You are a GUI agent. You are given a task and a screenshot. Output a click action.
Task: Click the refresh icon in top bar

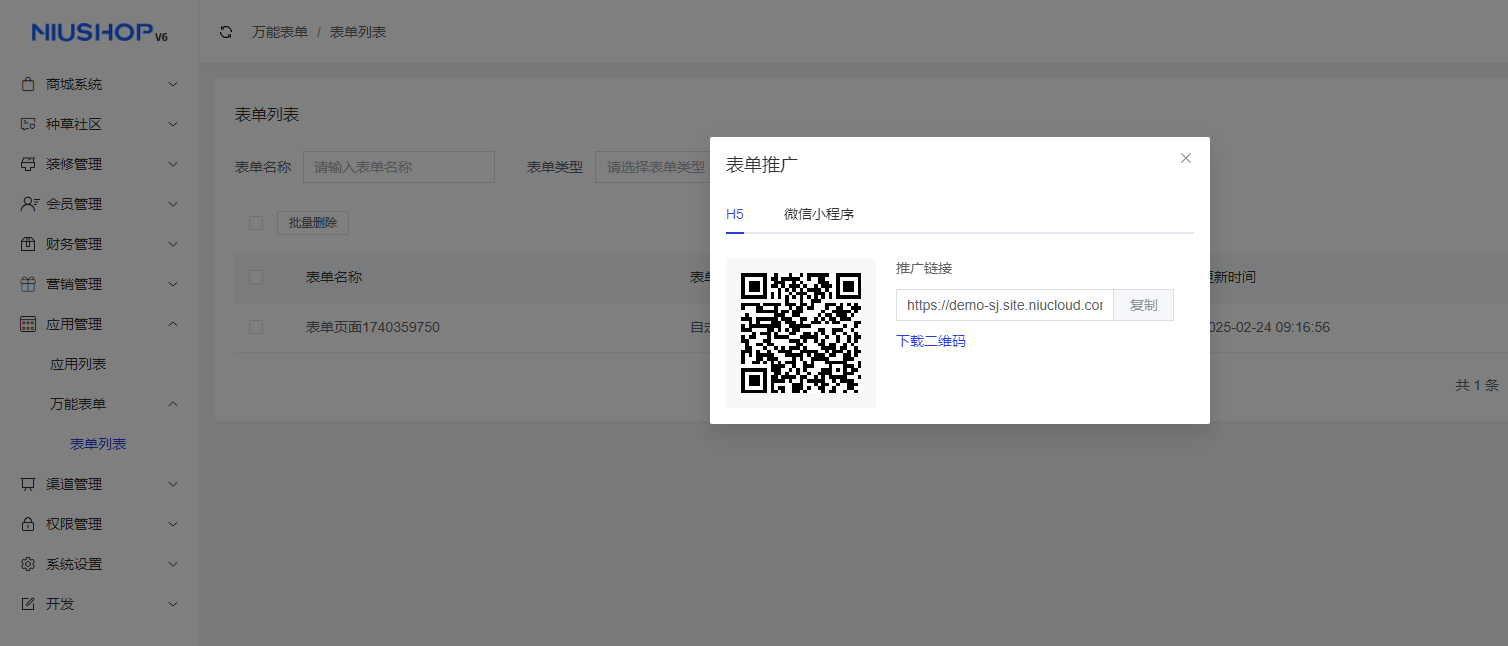tap(226, 32)
